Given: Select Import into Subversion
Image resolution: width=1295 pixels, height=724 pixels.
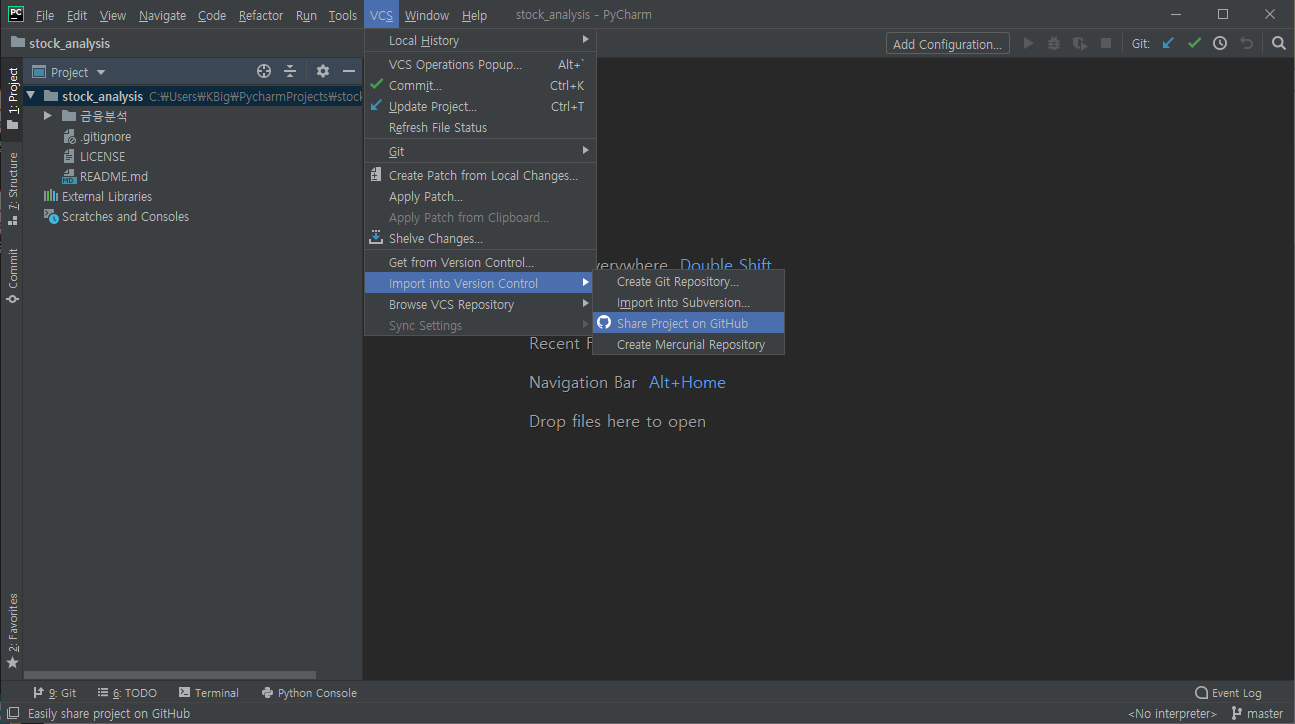Looking at the screenshot, I should (x=688, y=302).
